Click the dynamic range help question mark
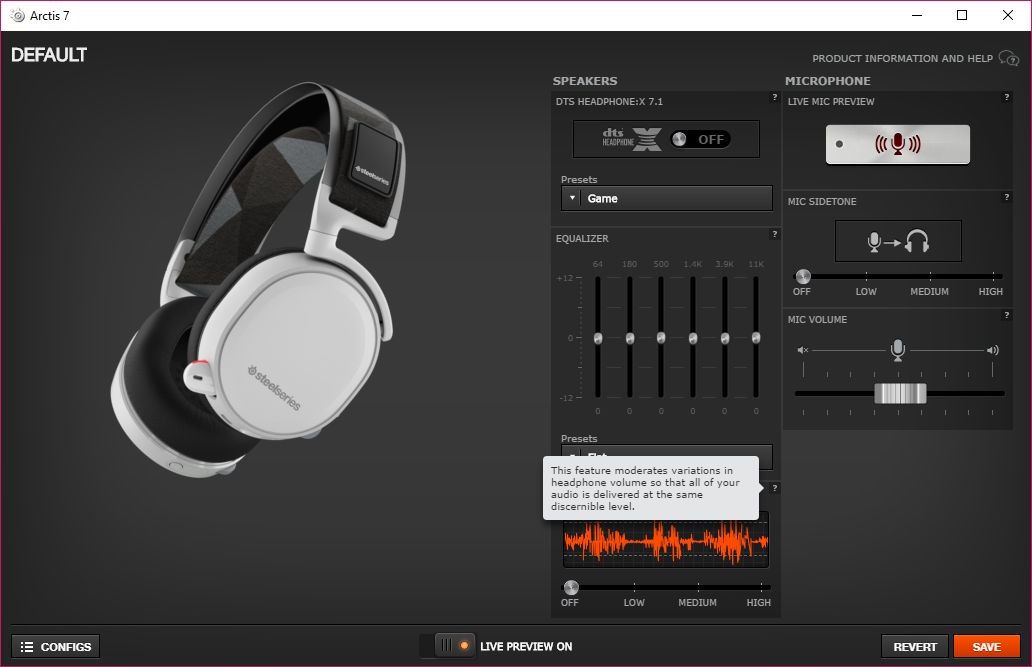 [x=774, y=488]
